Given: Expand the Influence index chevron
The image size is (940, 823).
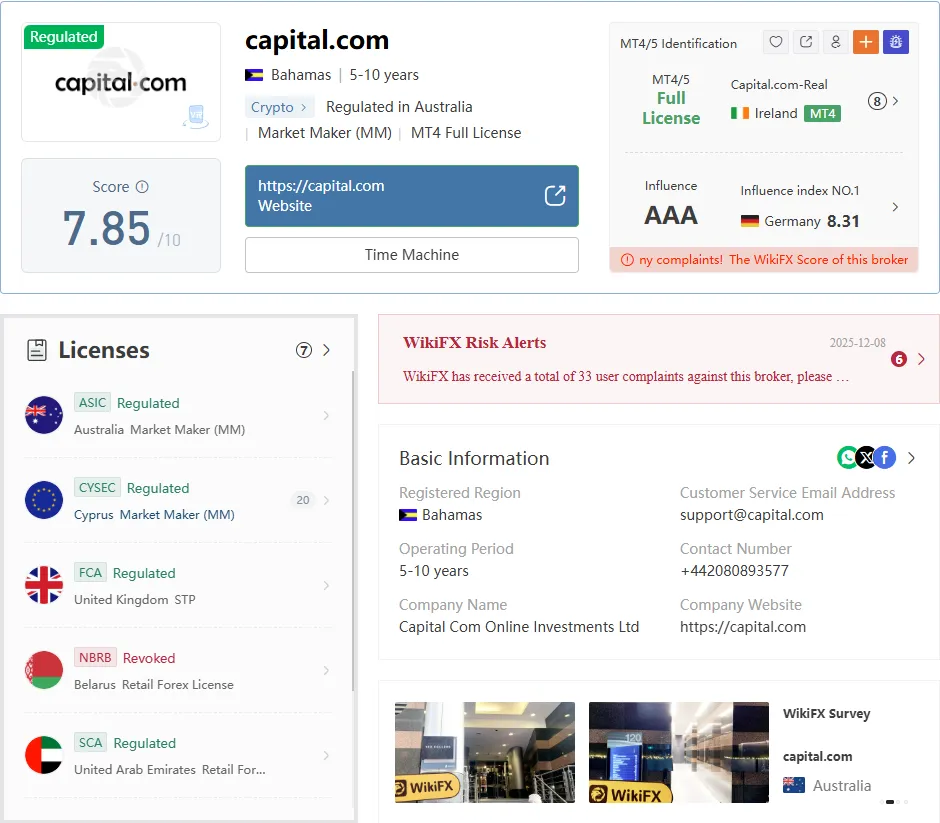Looking at the screenshot, I should 895,207.
